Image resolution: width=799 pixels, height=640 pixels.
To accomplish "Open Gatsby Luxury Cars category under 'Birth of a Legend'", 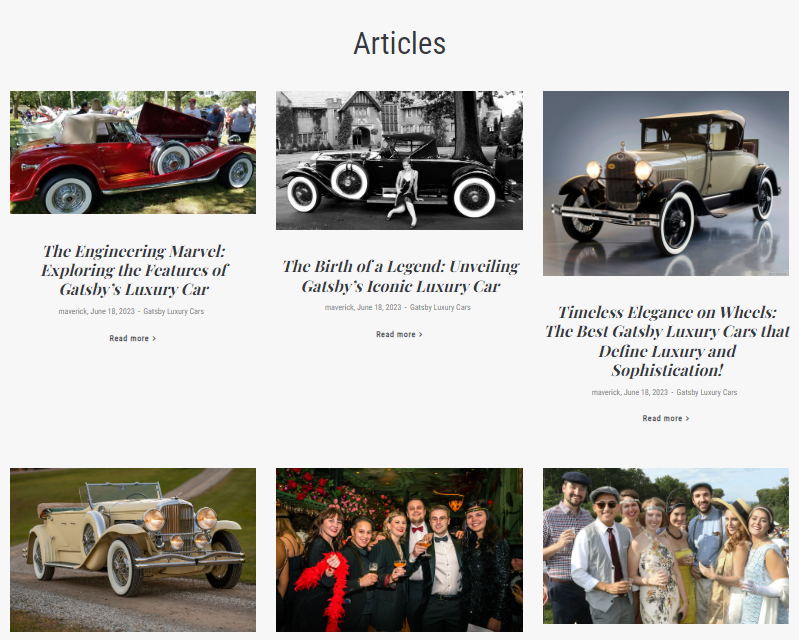I will click(x=440, y=308).
